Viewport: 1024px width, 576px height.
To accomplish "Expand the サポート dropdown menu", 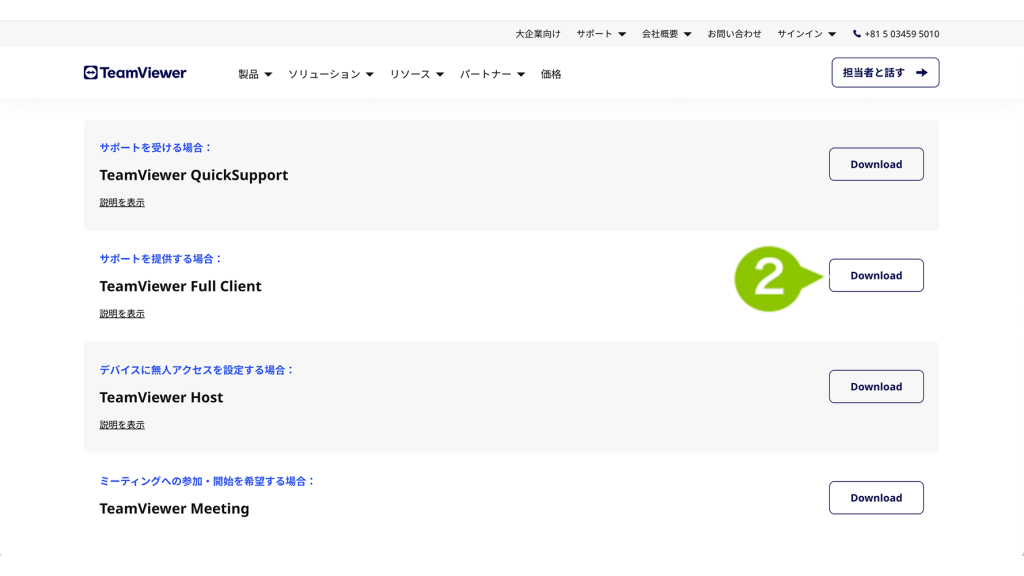I will [601, 34].
